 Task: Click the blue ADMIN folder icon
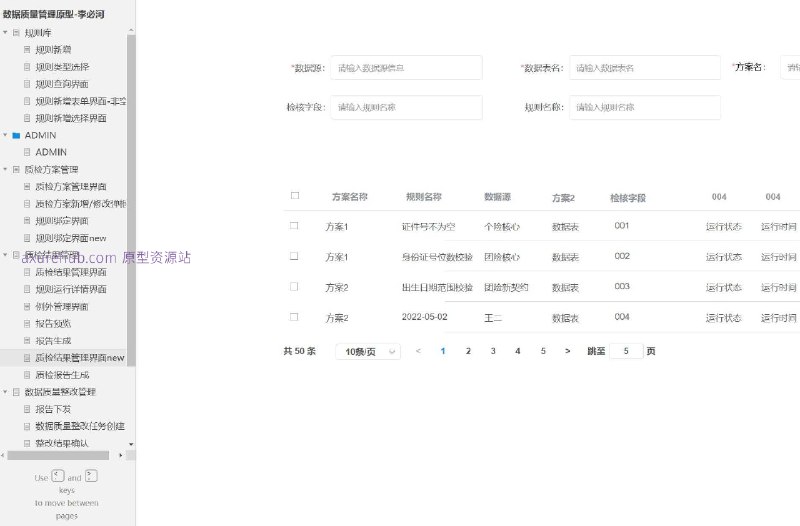(16, 135)
